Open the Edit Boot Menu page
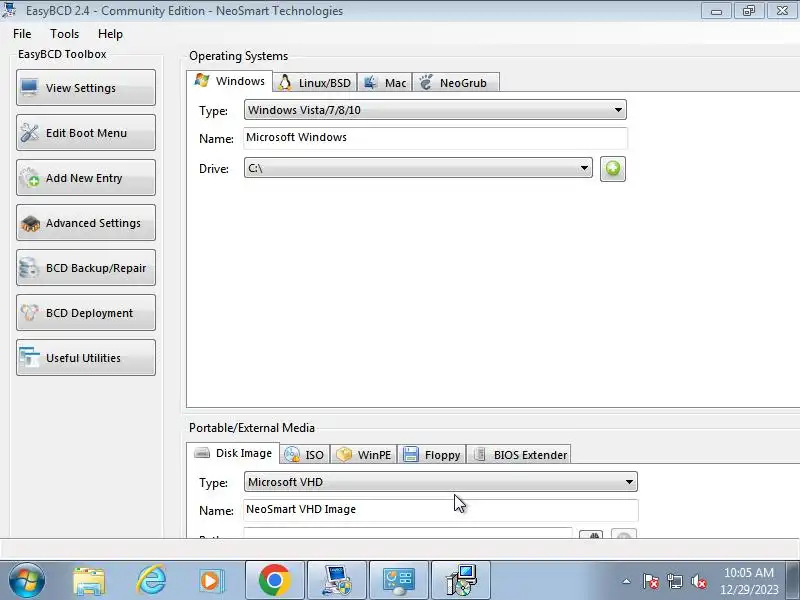This screenshot has height=600, width=800. [x=86, y=133]
